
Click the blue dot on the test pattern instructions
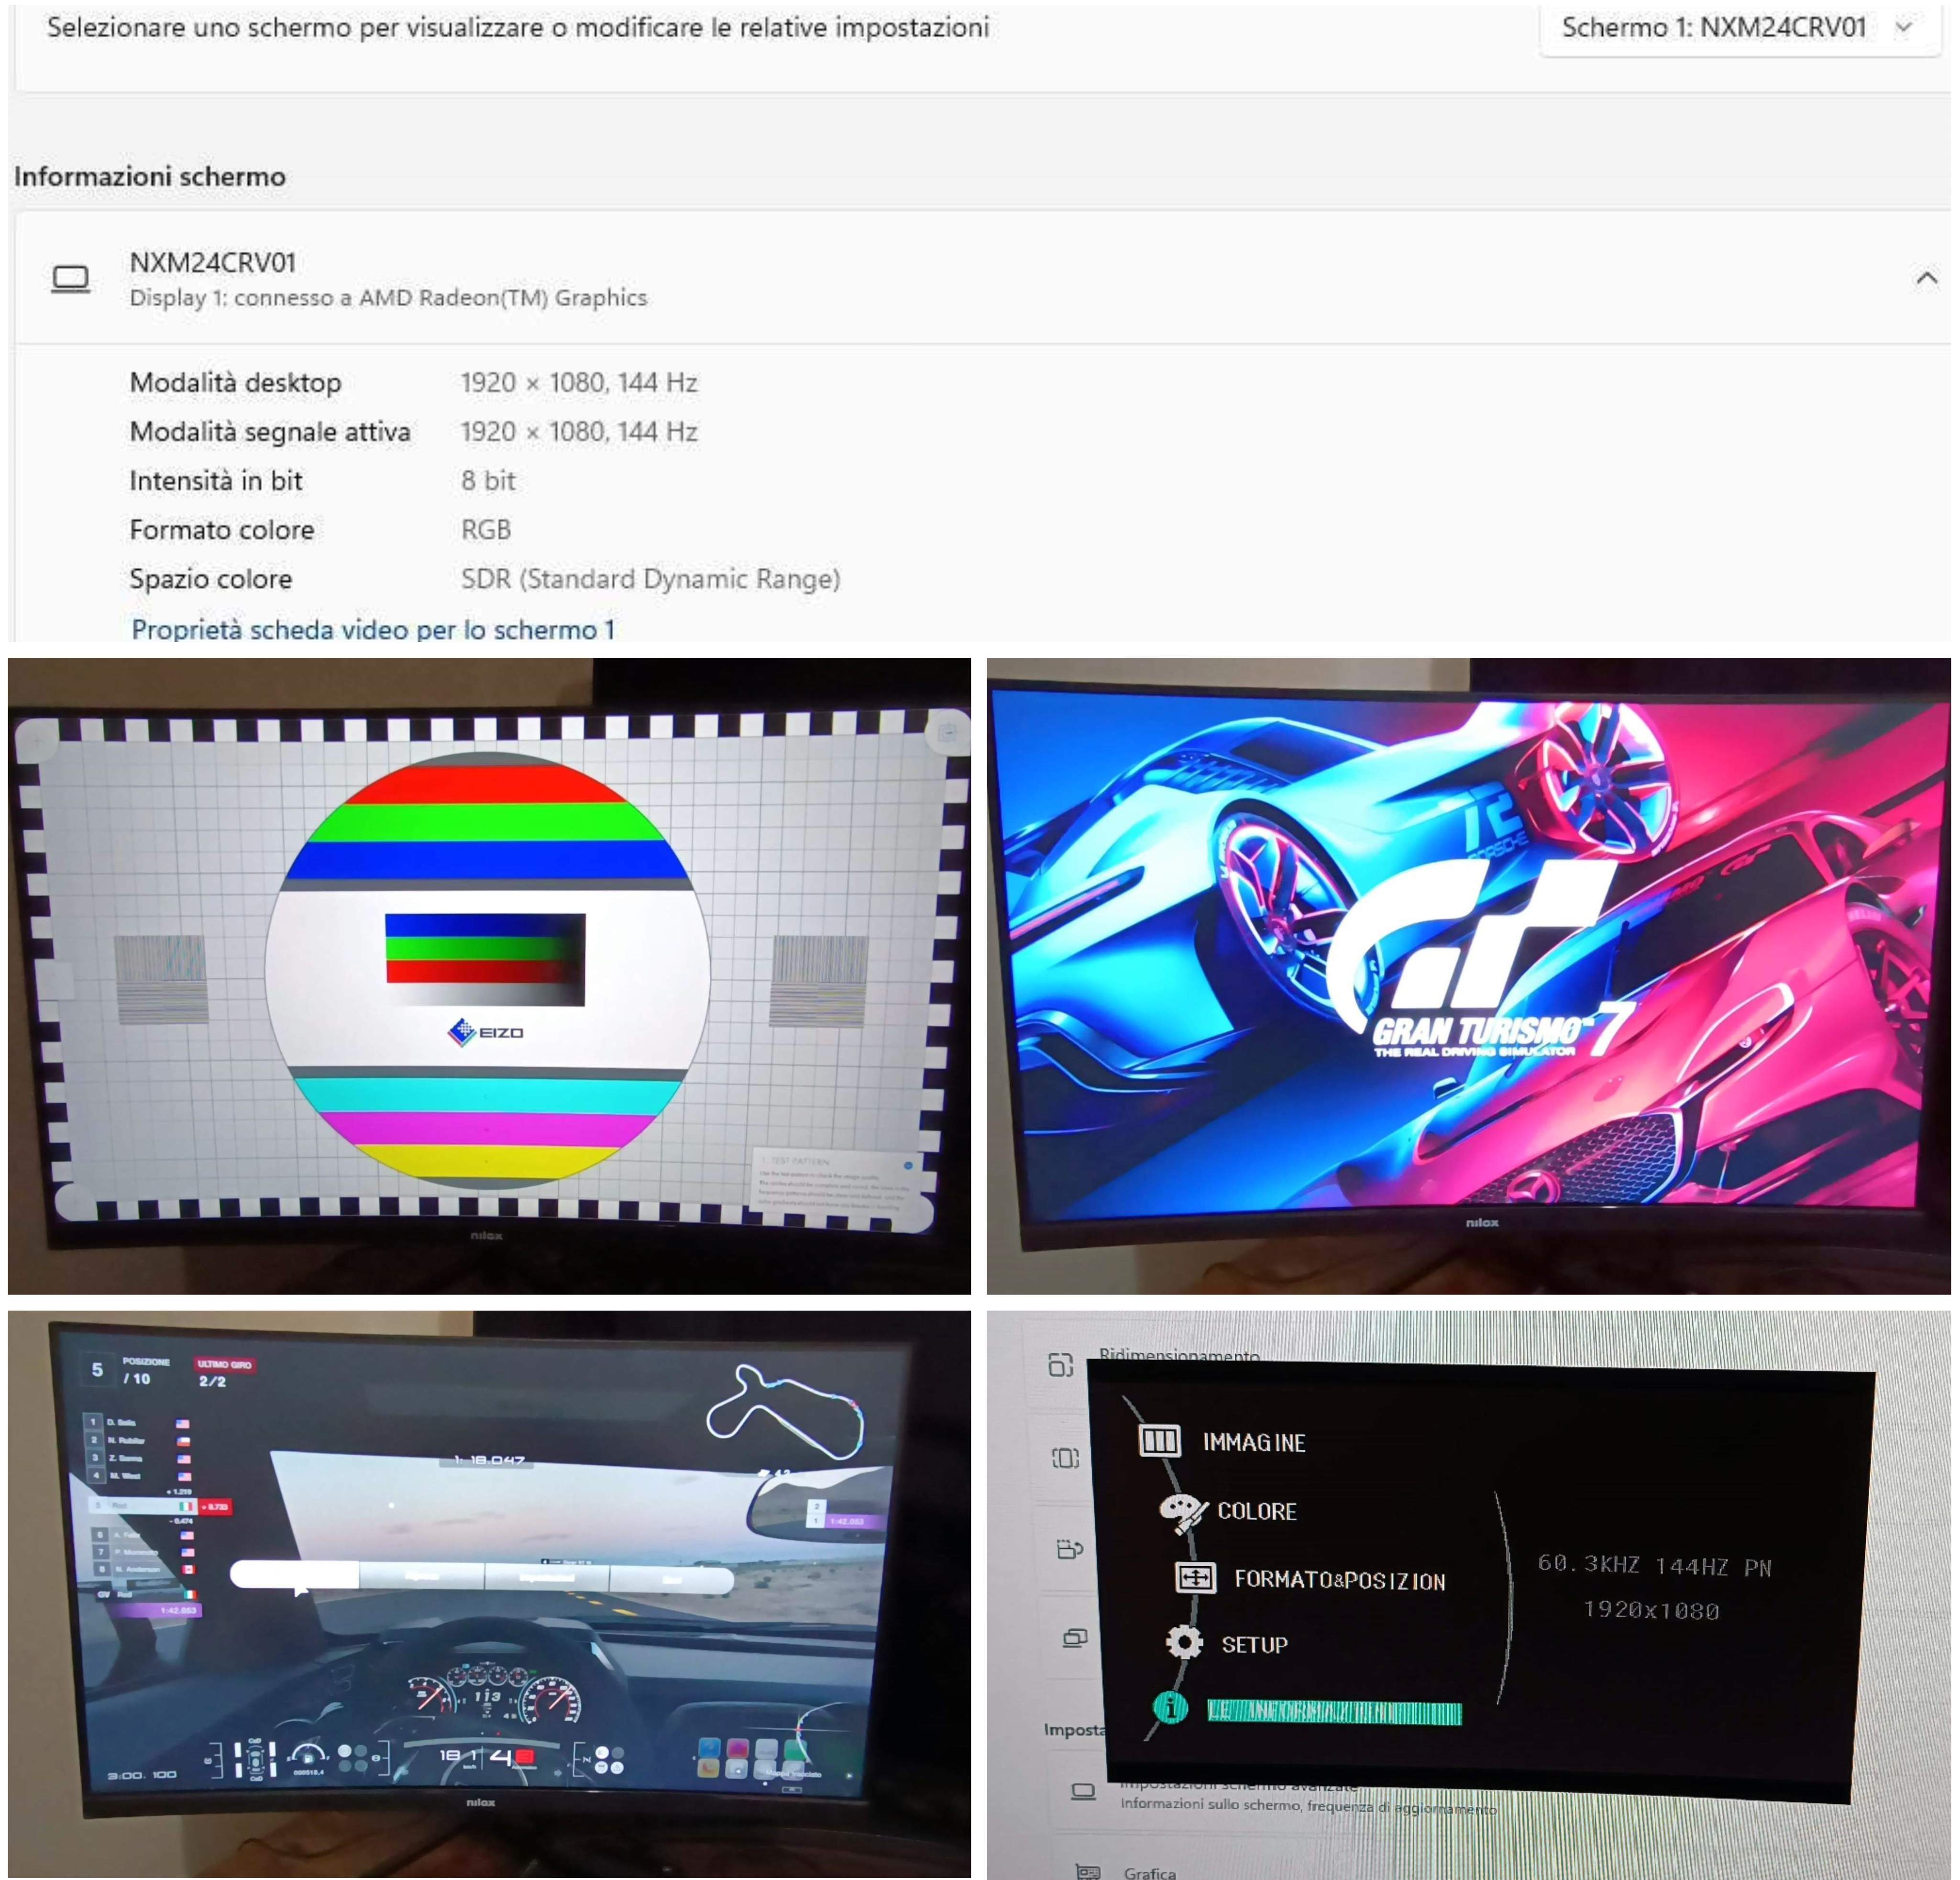pos(908,1166)
